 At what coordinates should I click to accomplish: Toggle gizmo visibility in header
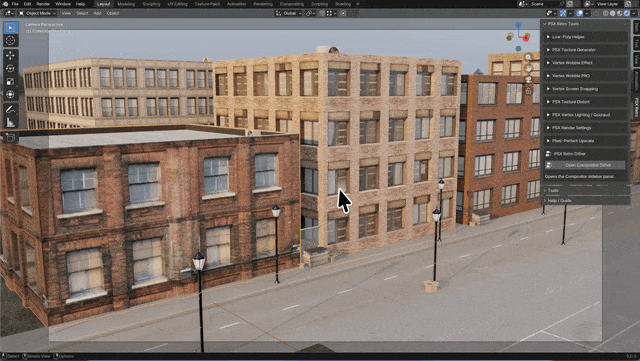coord(563,13)
